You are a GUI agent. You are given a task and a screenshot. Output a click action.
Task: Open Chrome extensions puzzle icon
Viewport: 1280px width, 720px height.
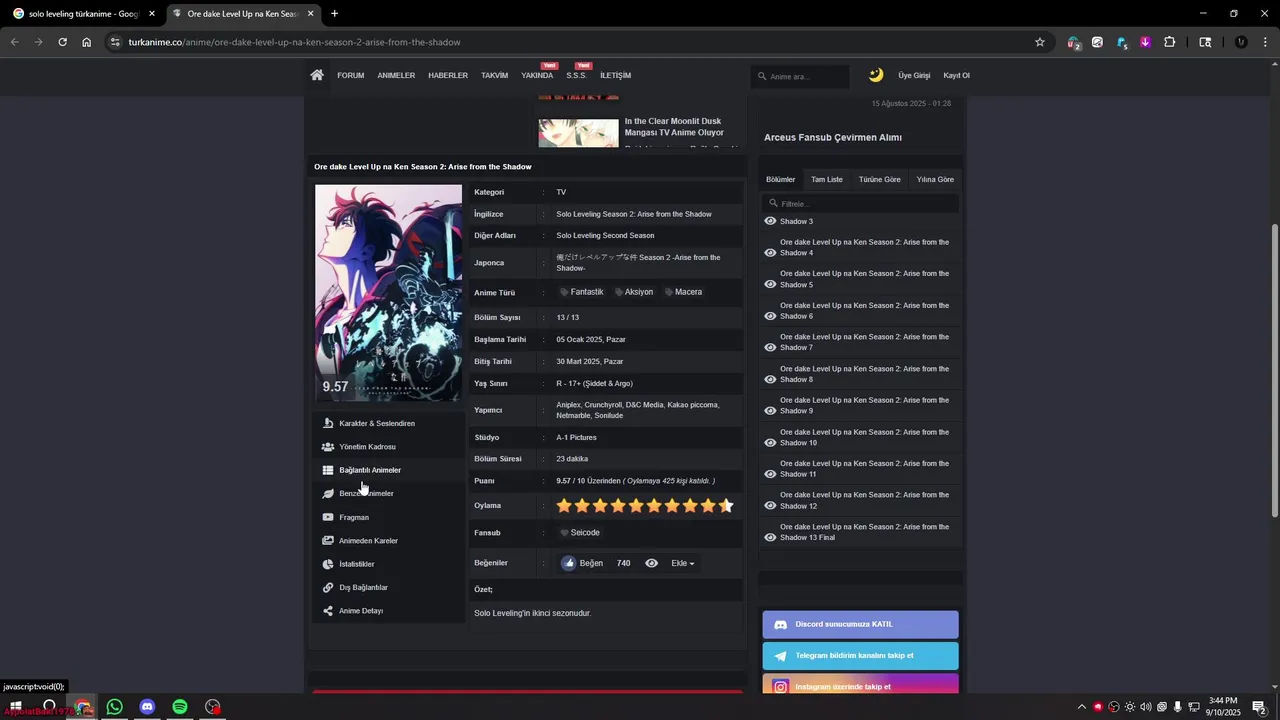[1169, 42]
